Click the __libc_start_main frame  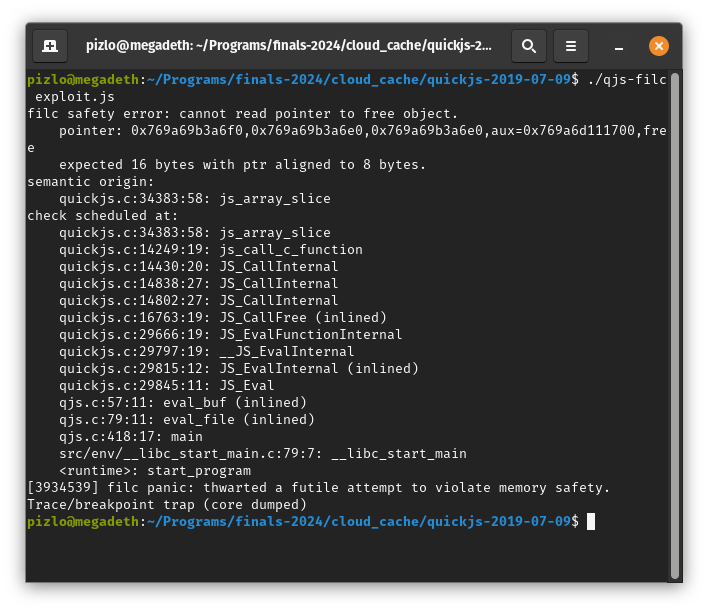tap(263, 453)
